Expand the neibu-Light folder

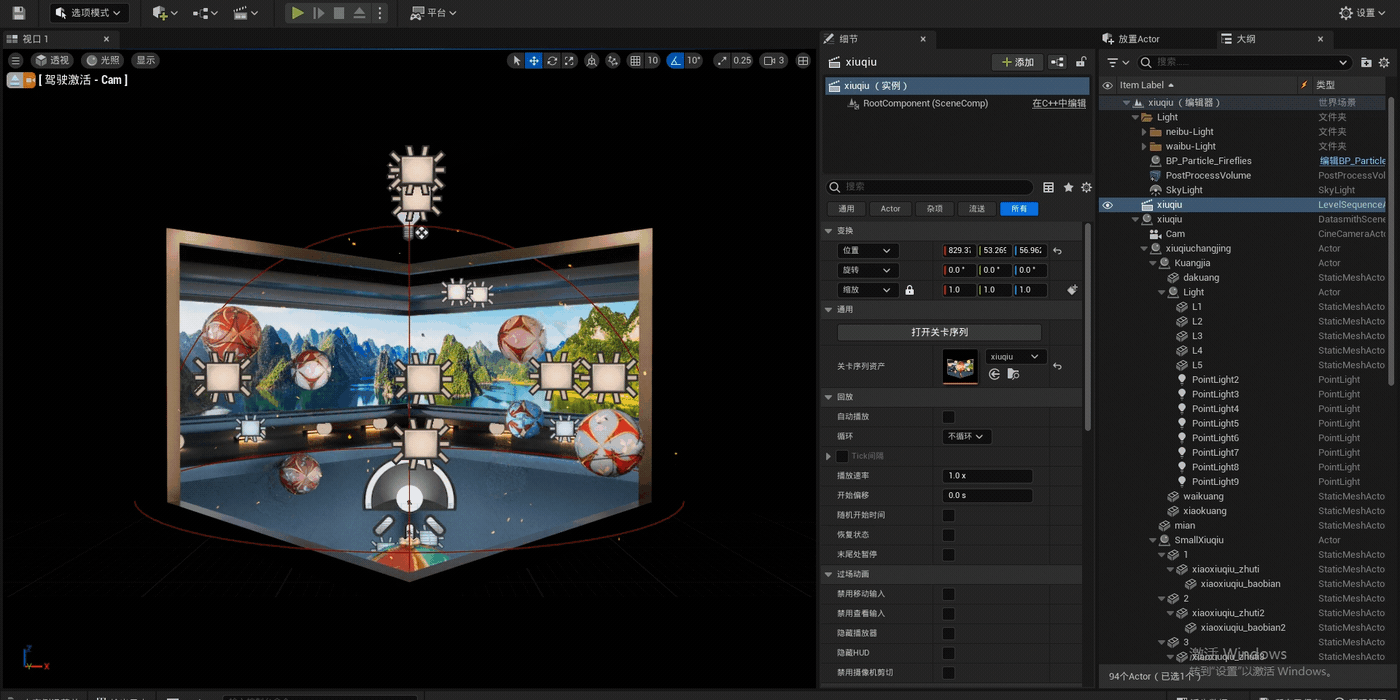(x=1144, y=132)
